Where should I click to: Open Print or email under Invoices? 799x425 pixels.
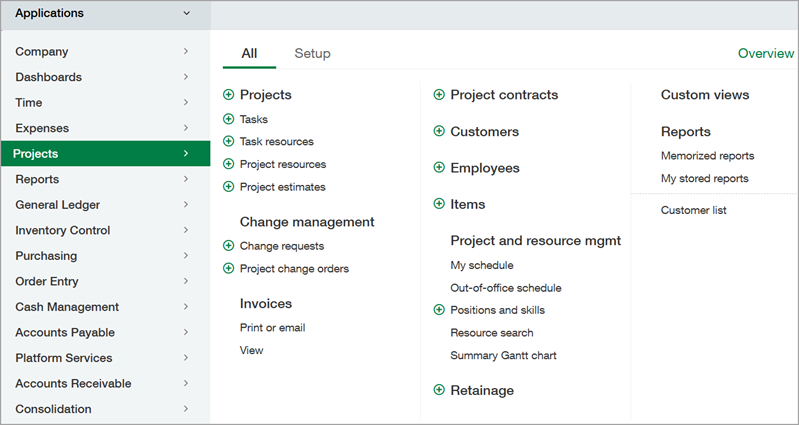(x=272, y=327)
